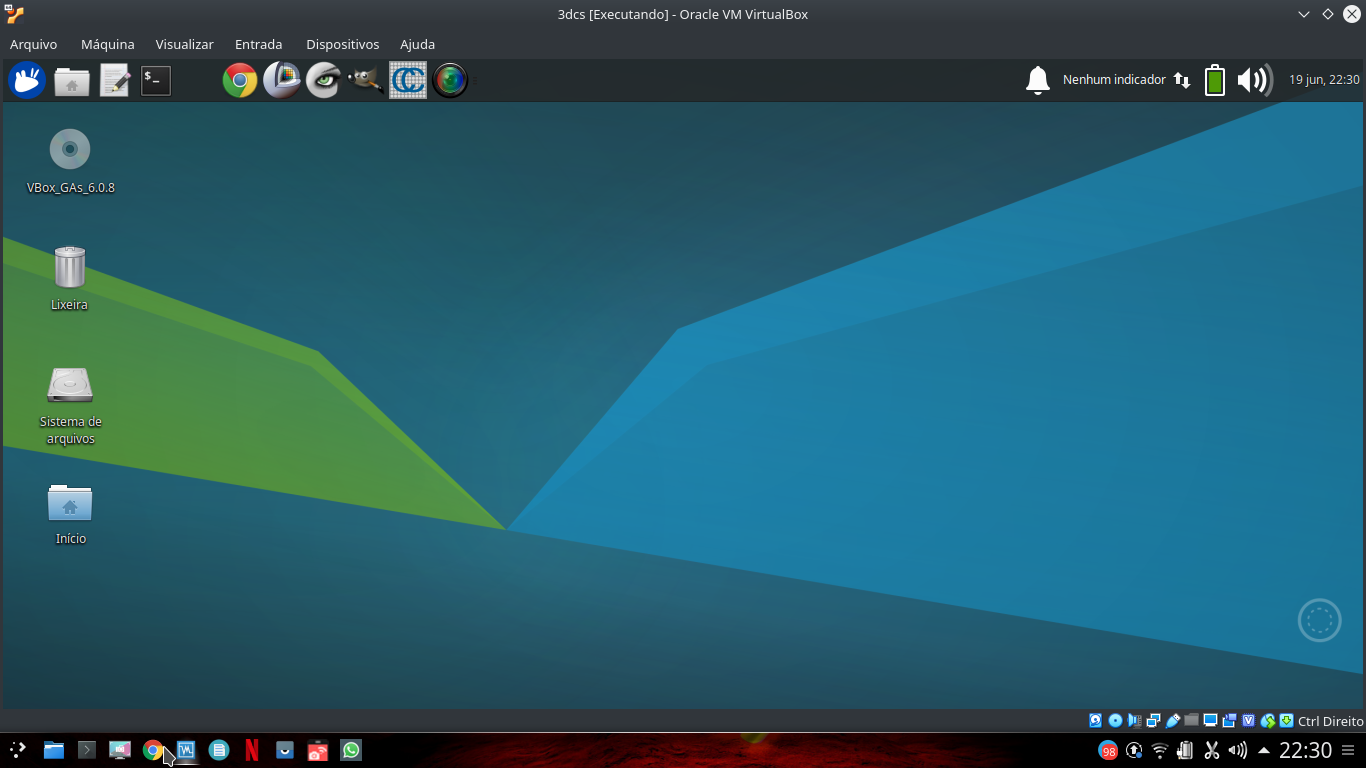Mute audio using the guest panel speaker icon
The image size is (1366, 768).
pyautogui.click(x=1254, y=80)
